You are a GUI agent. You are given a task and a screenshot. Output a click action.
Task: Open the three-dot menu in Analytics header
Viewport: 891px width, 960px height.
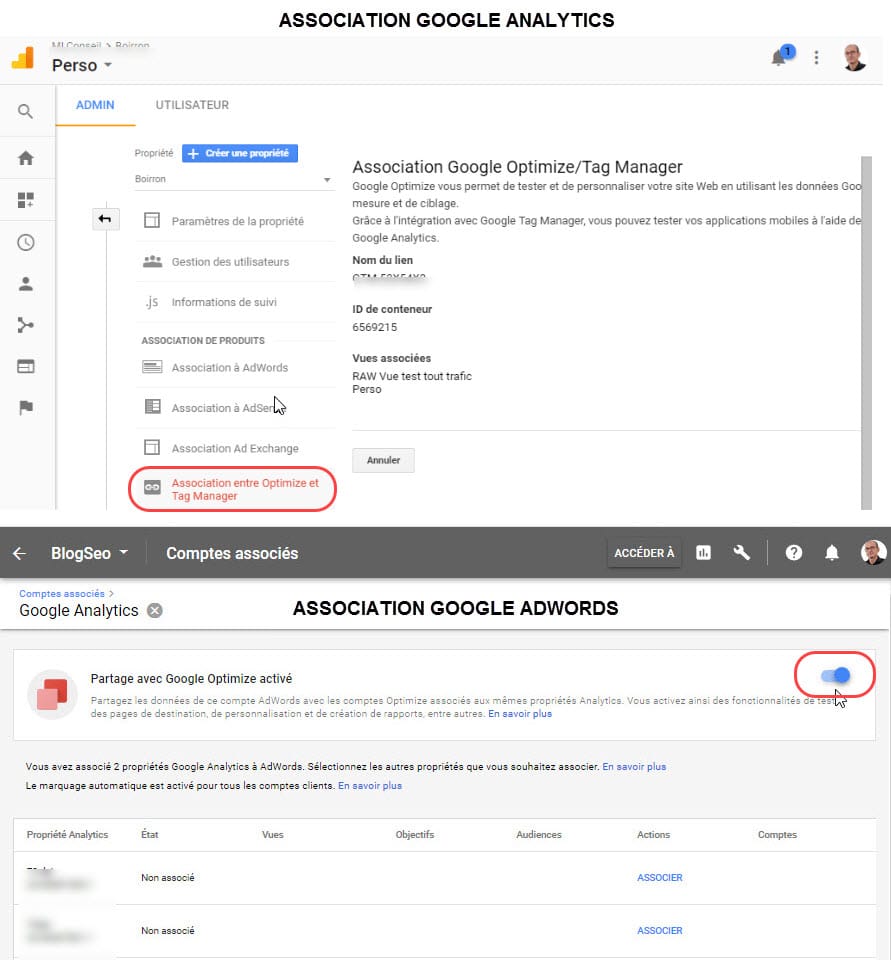click(816, 58)
